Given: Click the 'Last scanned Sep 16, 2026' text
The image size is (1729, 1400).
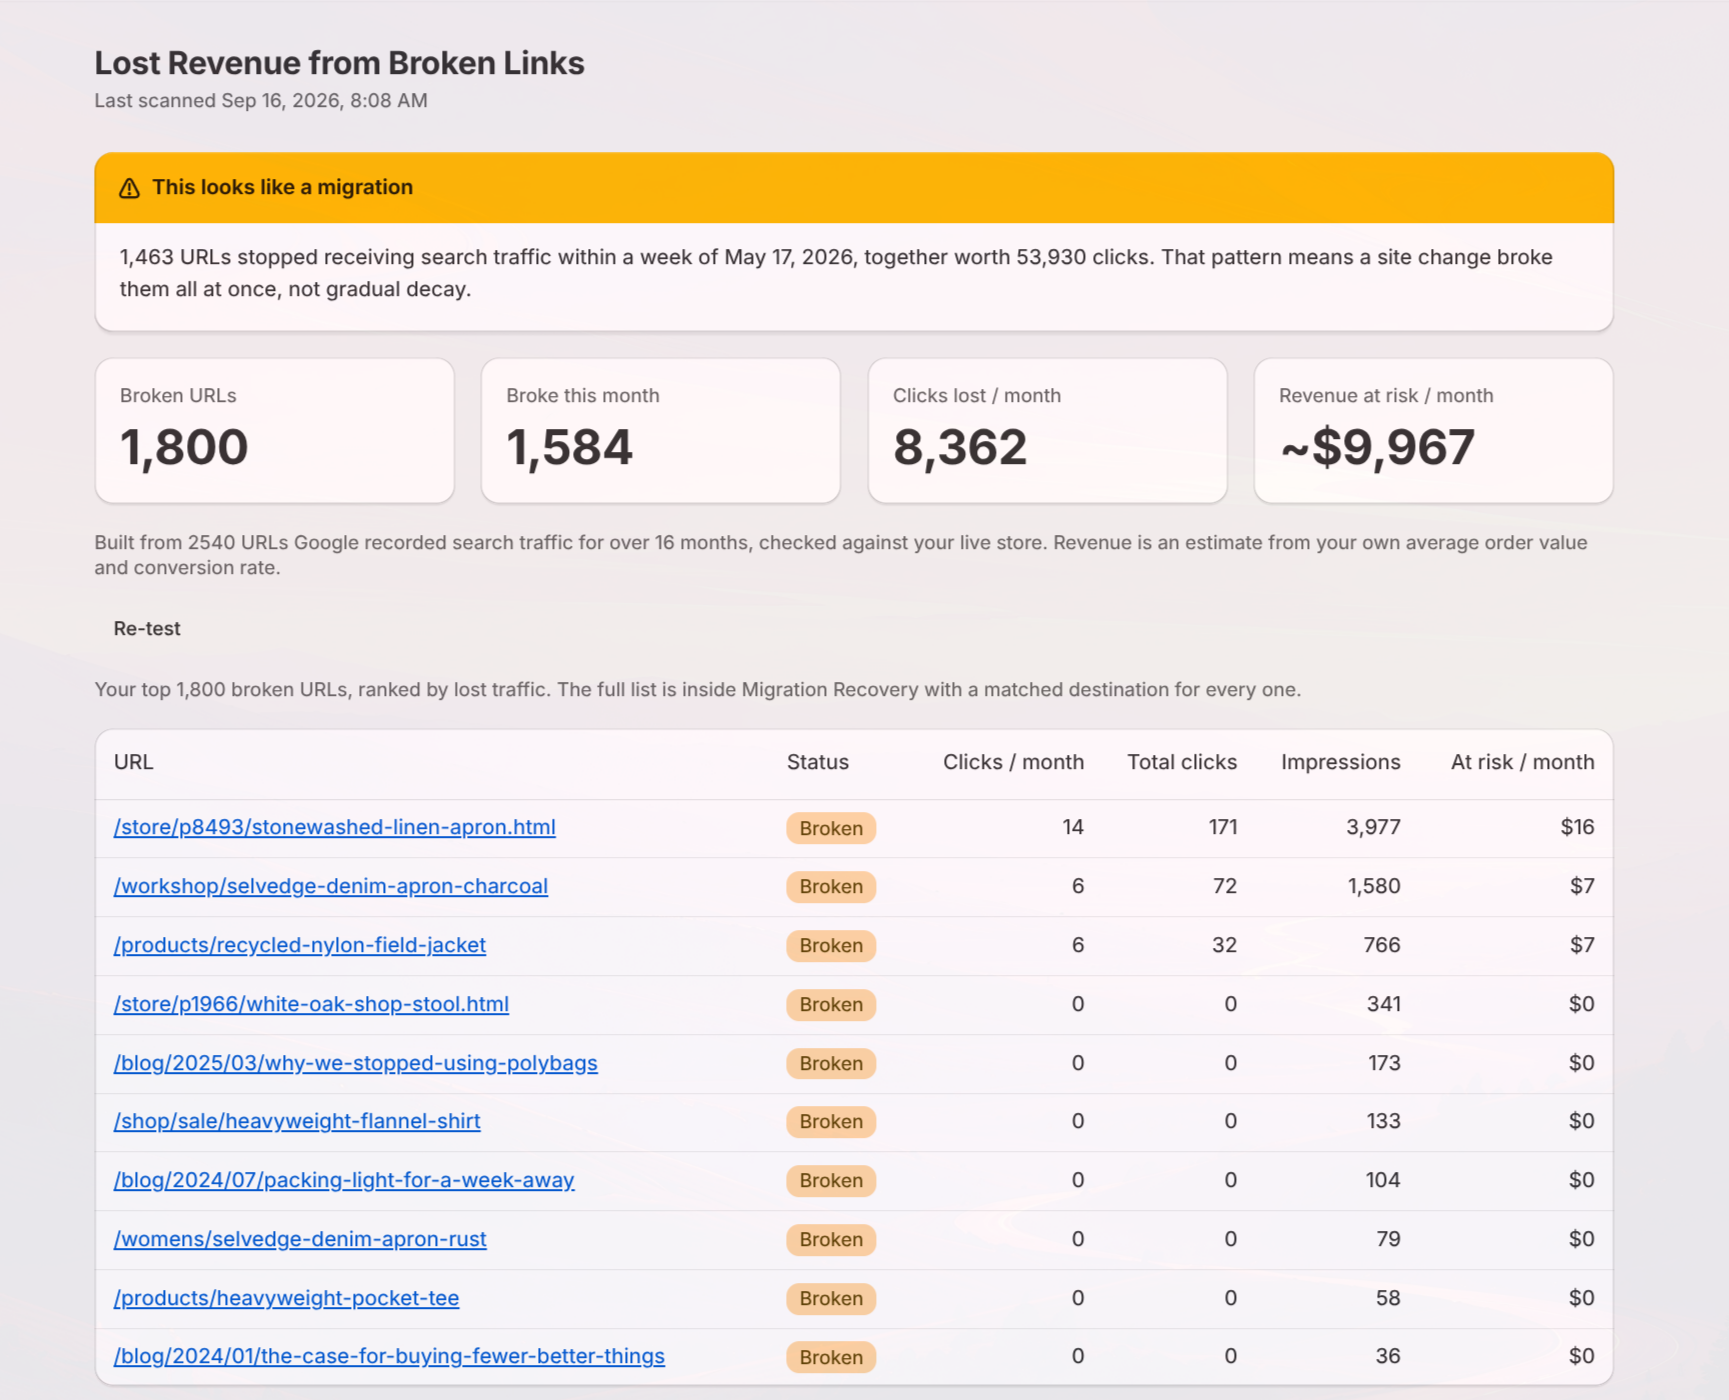Looking at the screenshot, I should tap(261, 101).
